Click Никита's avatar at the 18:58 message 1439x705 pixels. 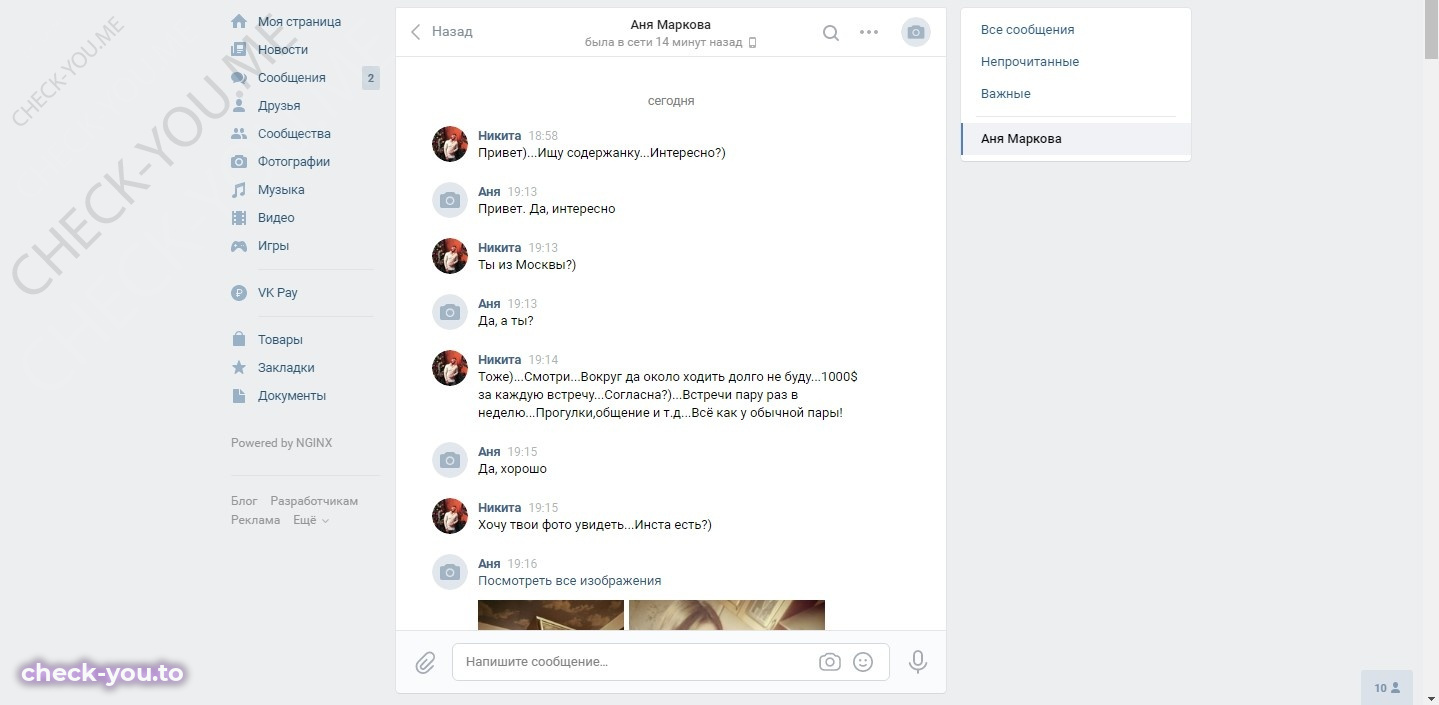point(450,144)
